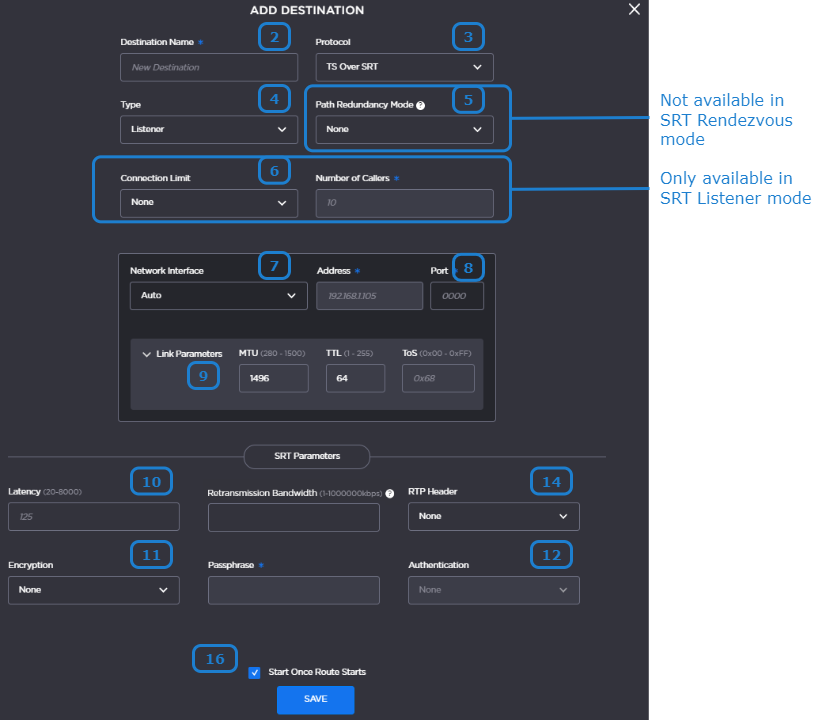838x720 pixels.
Task: Click the TTL field showing 64
Action: click(x=355, y=378)
